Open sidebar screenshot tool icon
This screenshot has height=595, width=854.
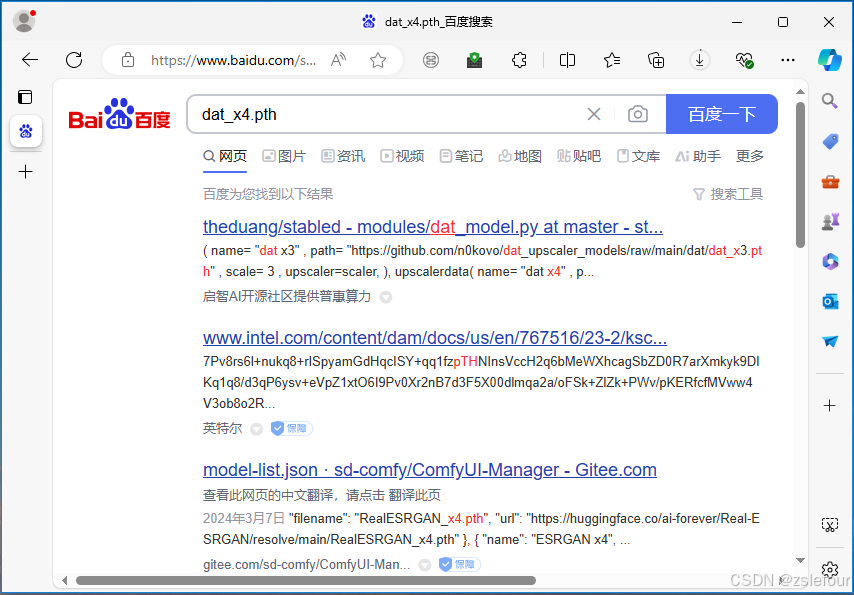(x=829, y=525)
